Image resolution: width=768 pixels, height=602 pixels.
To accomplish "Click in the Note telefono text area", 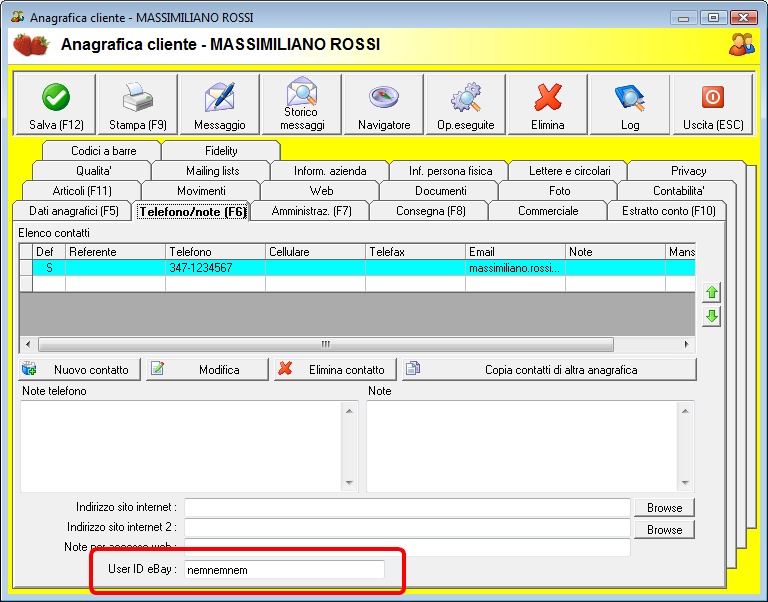I will tap(181, 446).
